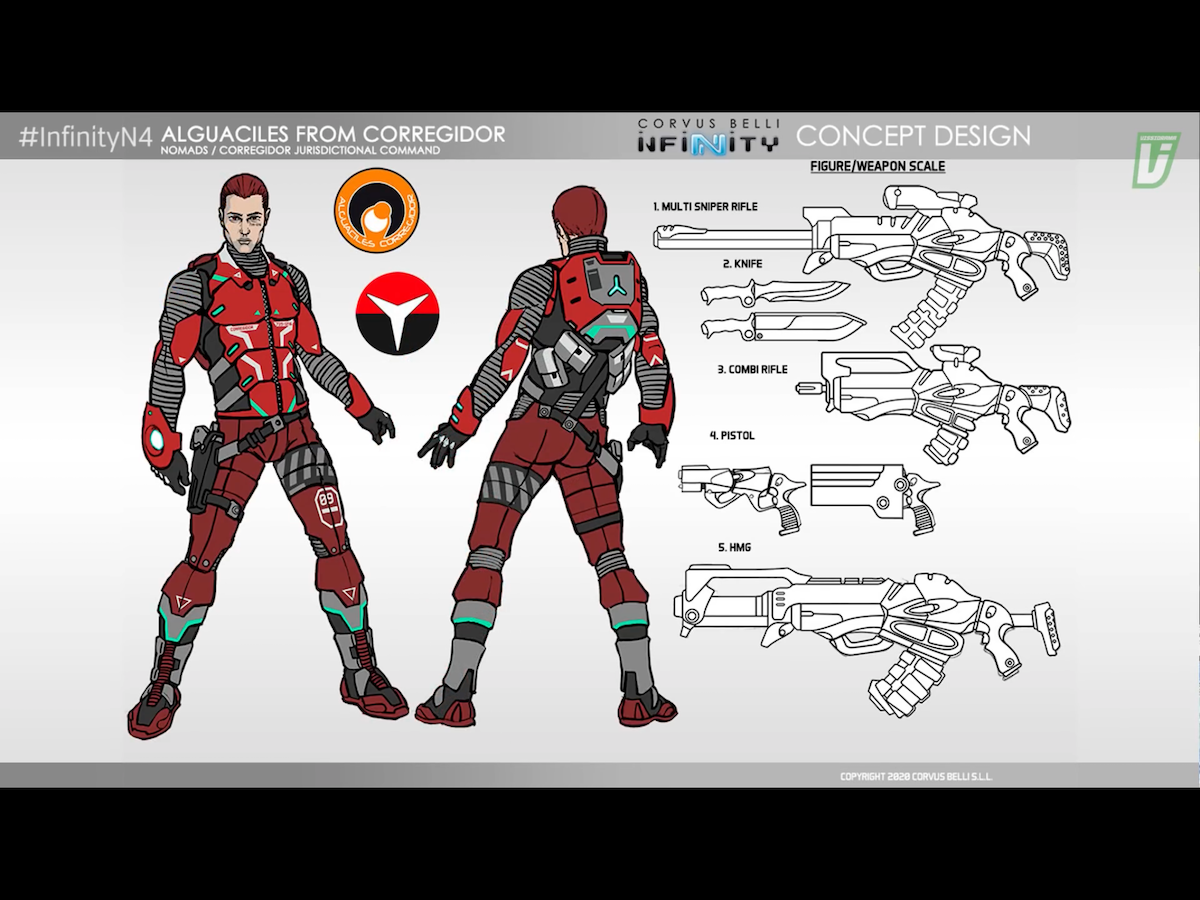Click the Copyright 2020 Corvus Belli text
The width and height of the screenshot is (1200, 900).
[916, 777]
